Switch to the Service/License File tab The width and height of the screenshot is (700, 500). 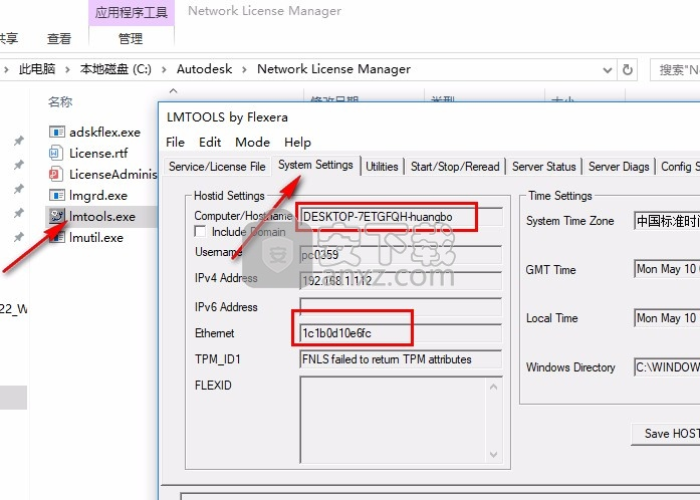pos(217,167)
